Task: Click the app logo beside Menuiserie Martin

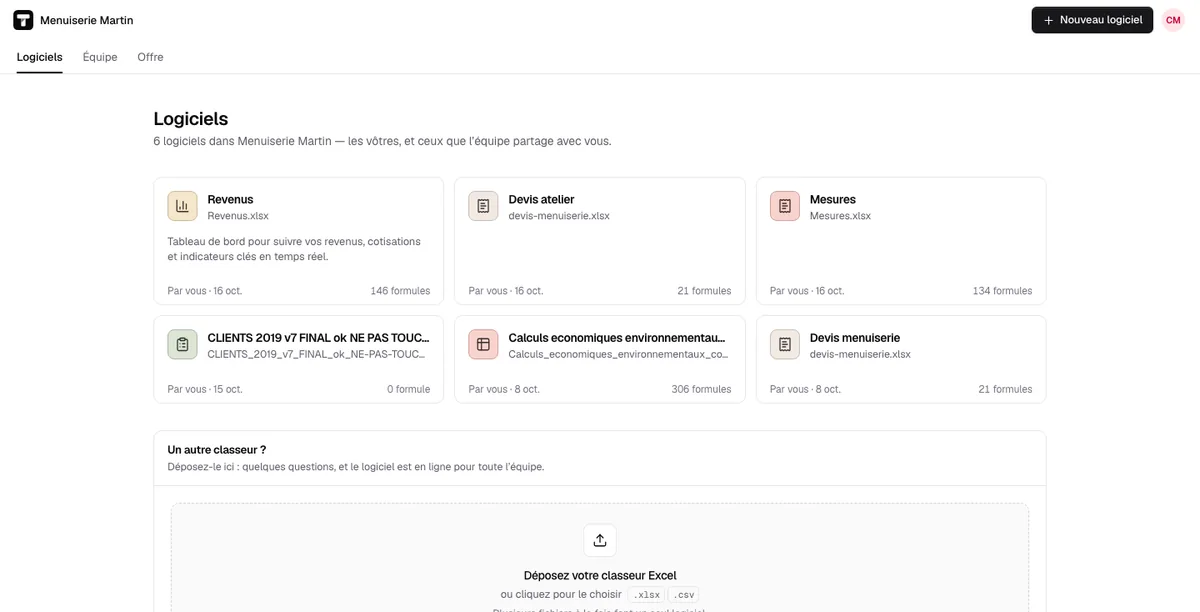Action: tap(23, 20)
